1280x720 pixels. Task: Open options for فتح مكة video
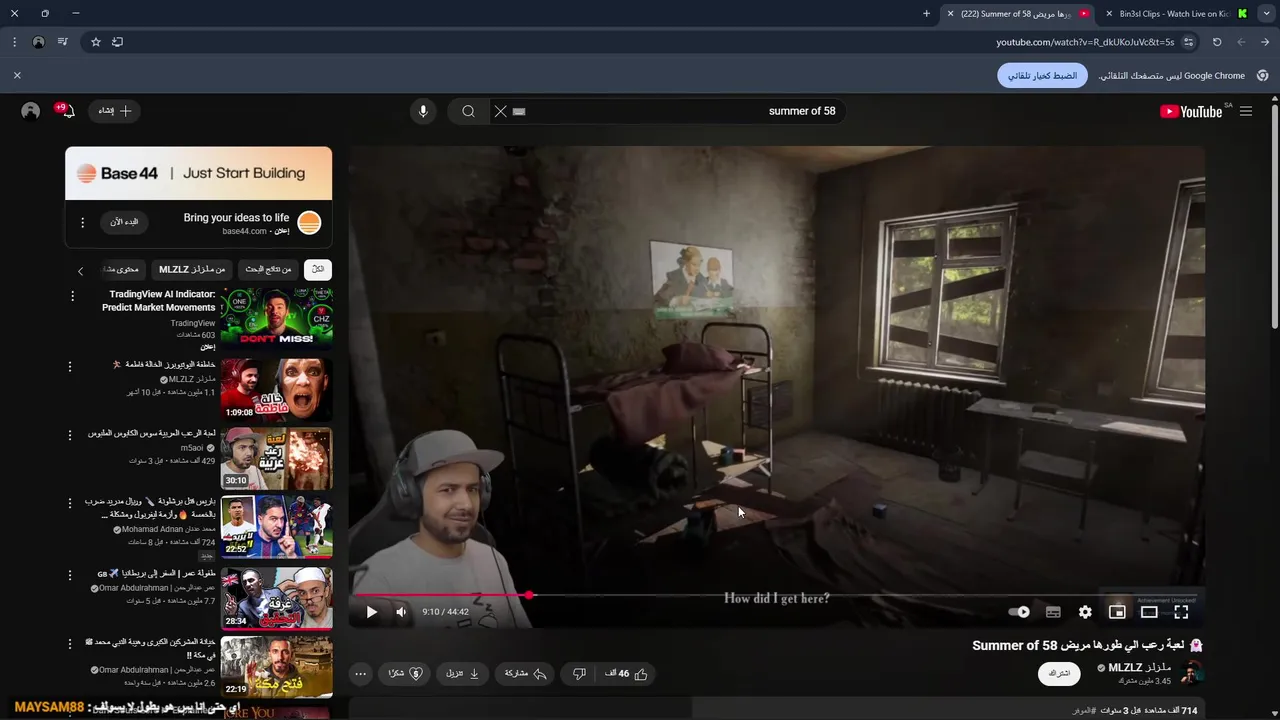[x=70, y=643]
